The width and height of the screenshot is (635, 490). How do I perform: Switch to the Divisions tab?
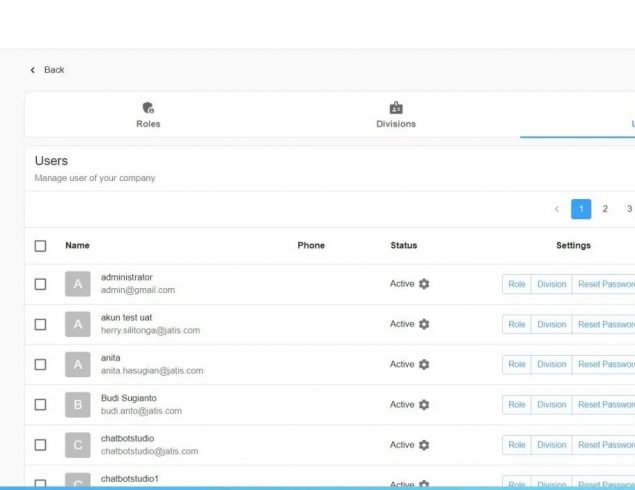(396, 115)
